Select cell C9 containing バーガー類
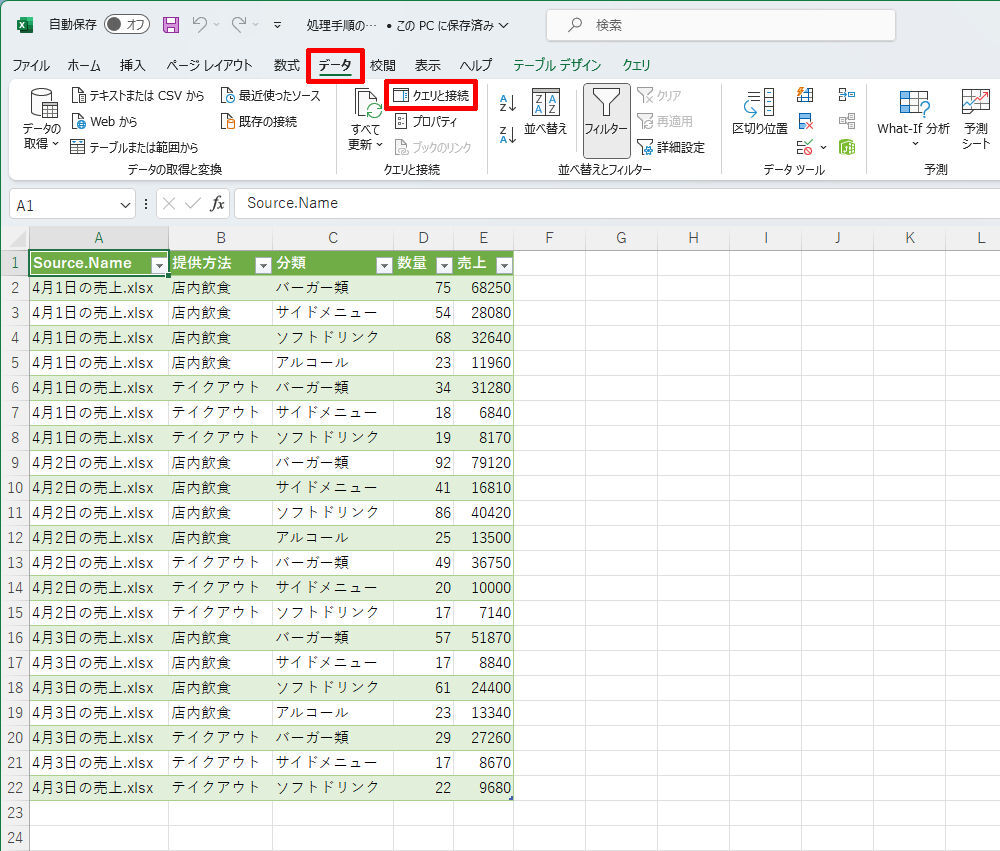 tap(332, 462)
